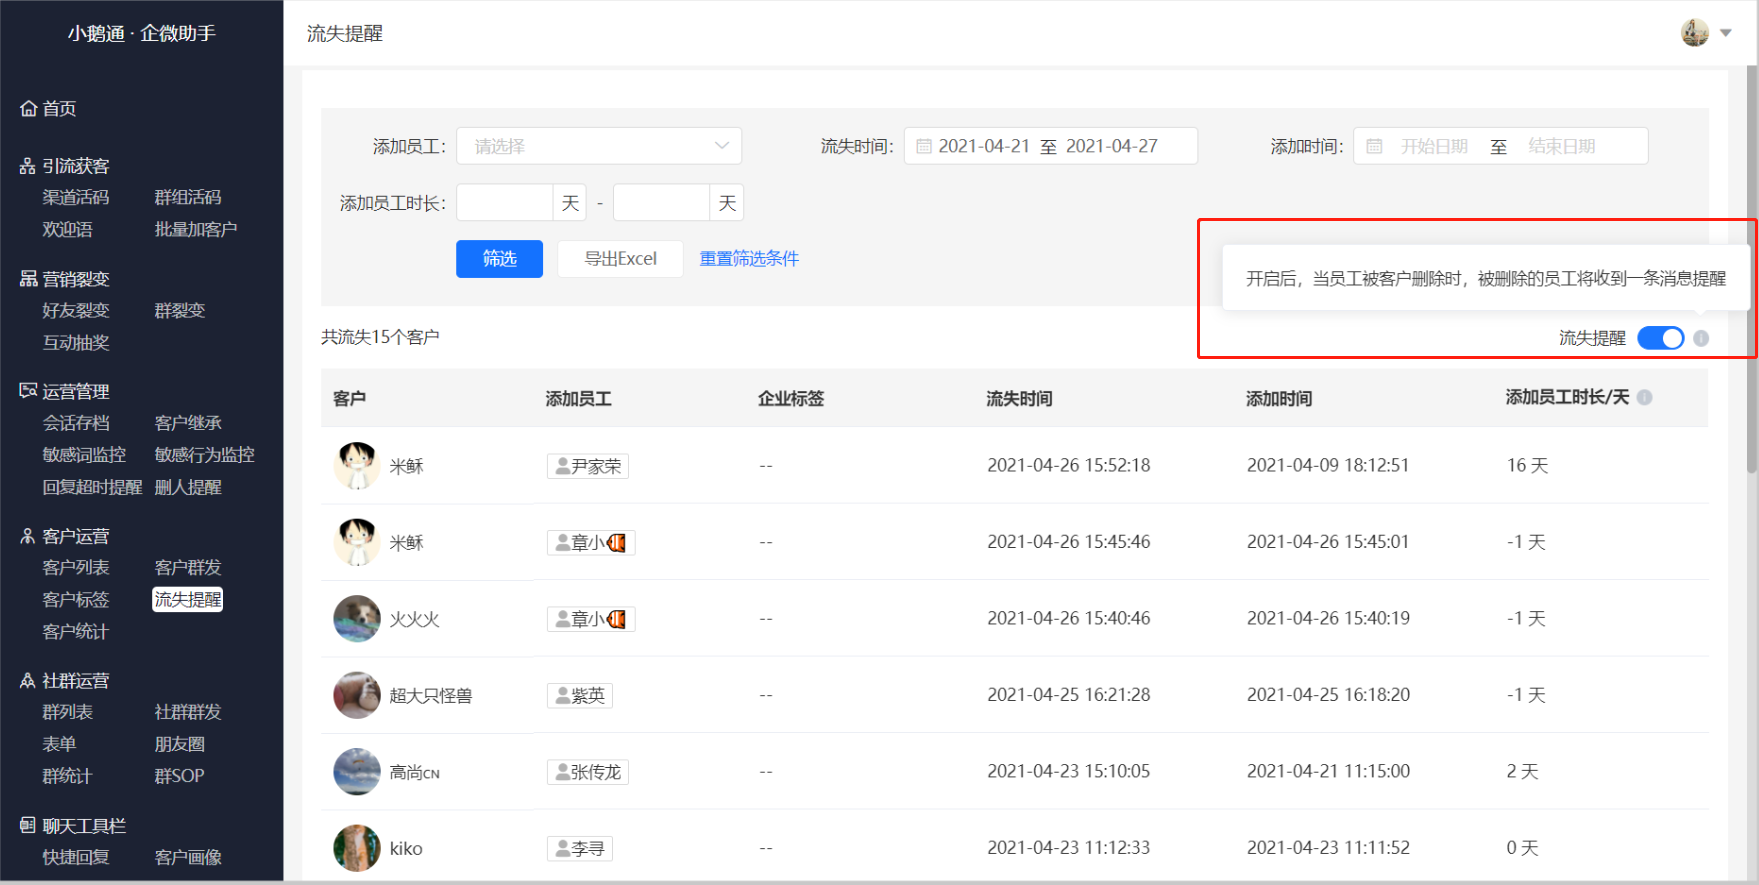Open 好友裂变 menu item
Viewport: 1759px width, 885px height.
pos(76,311)
